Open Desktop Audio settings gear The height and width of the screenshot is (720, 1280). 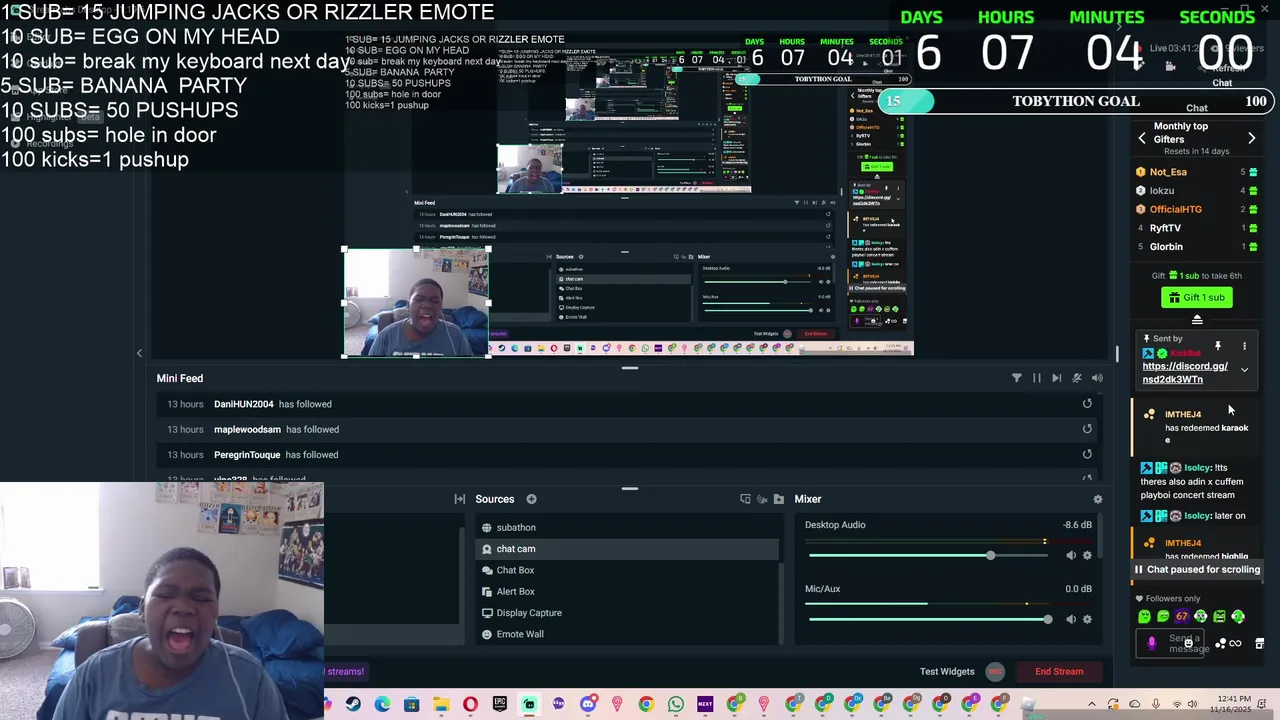1088,555
